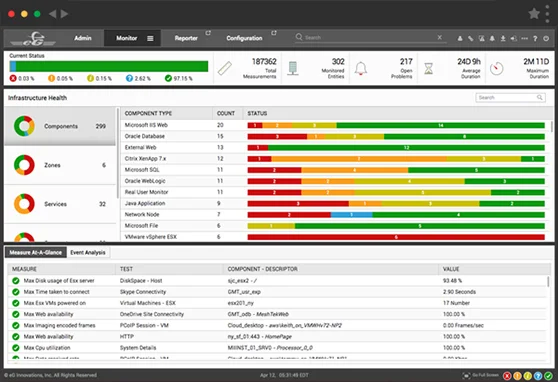Screen dimensions: 558x382
Task: Click the alarm bell icon in toolbar
Action: point(492,38)
